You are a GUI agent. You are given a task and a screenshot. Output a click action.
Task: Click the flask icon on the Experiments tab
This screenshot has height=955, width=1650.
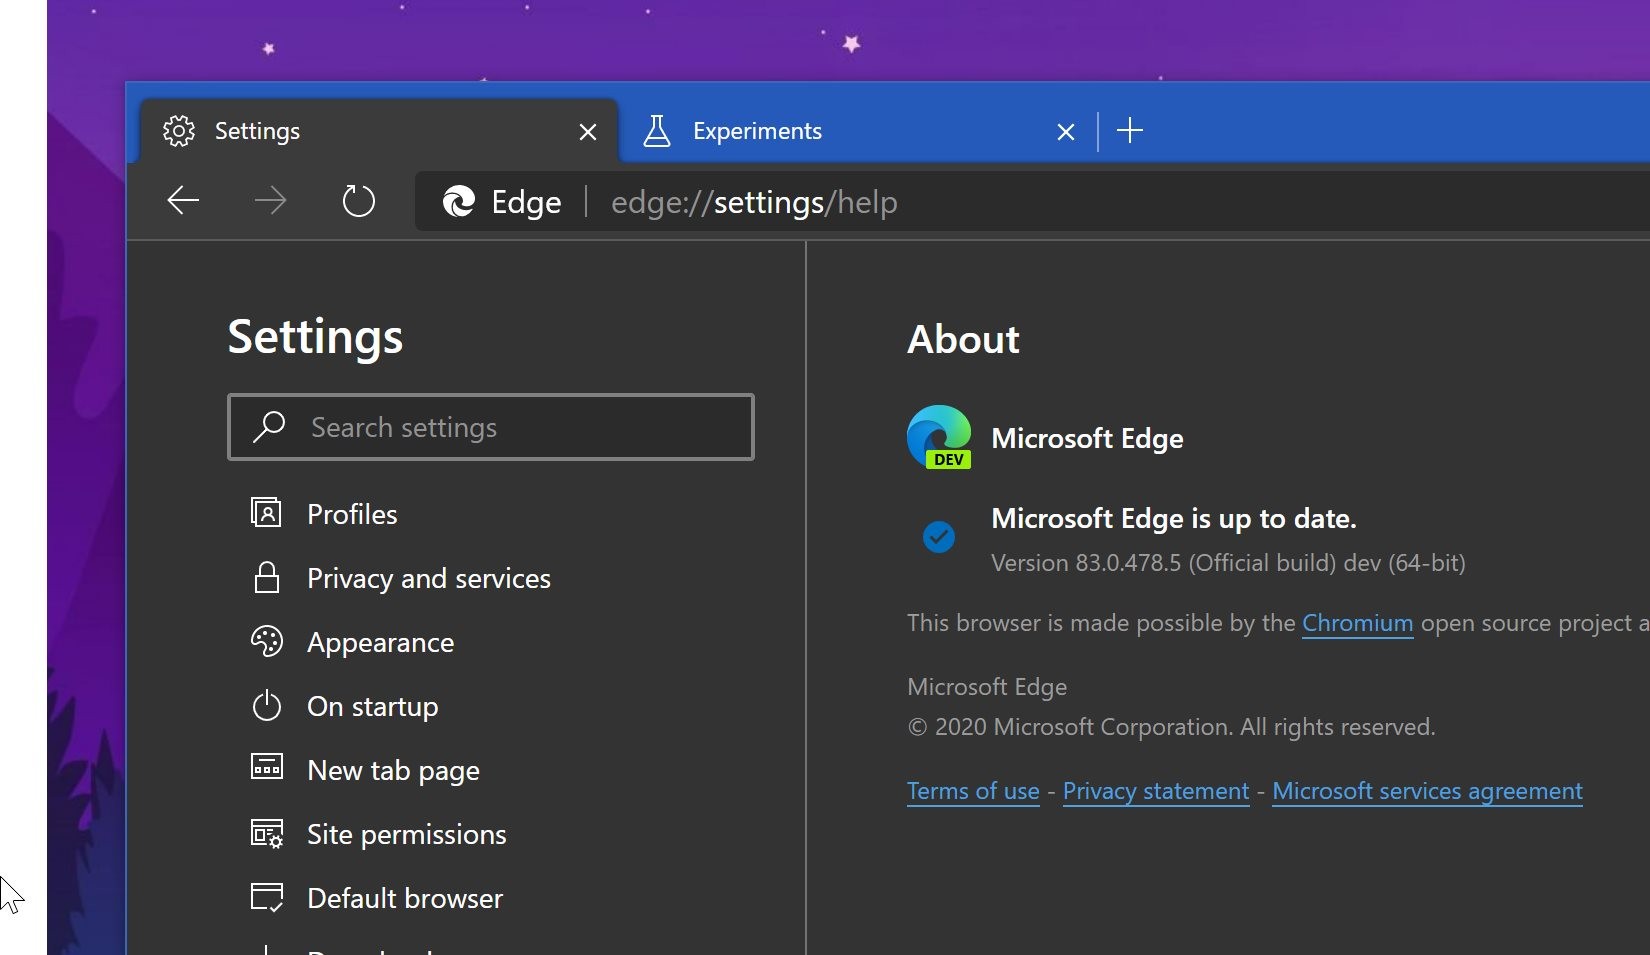point(657,131)
